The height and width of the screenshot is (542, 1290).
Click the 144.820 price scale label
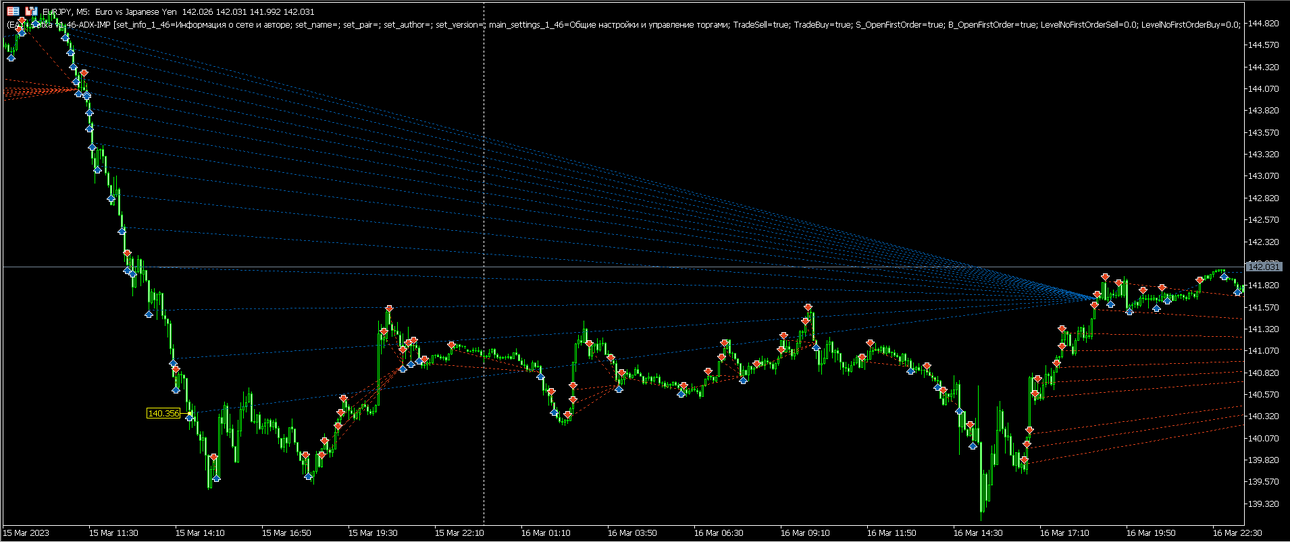[1264, 23]
